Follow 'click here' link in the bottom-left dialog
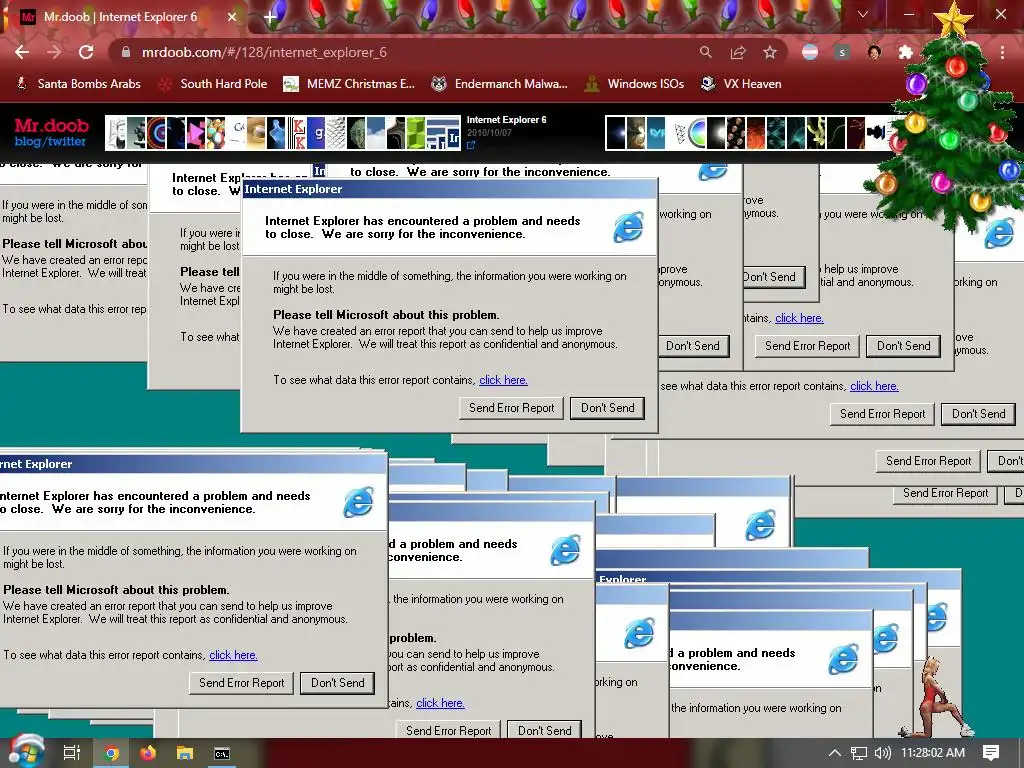The height and width of the screenshot is (768, 1024). (x=233, y=655)
